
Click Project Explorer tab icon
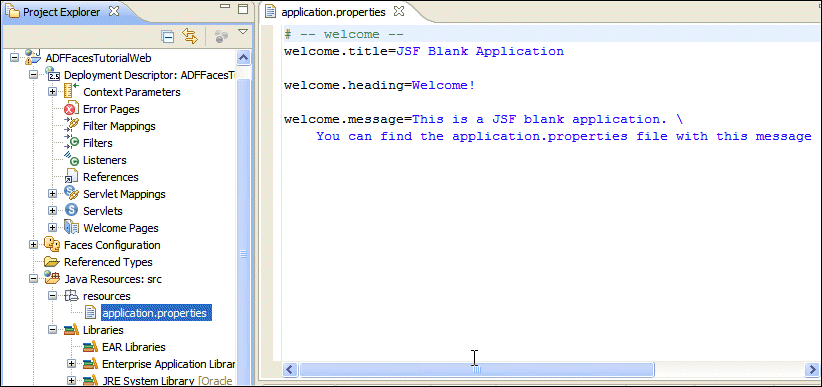click(x=13, y=12)
